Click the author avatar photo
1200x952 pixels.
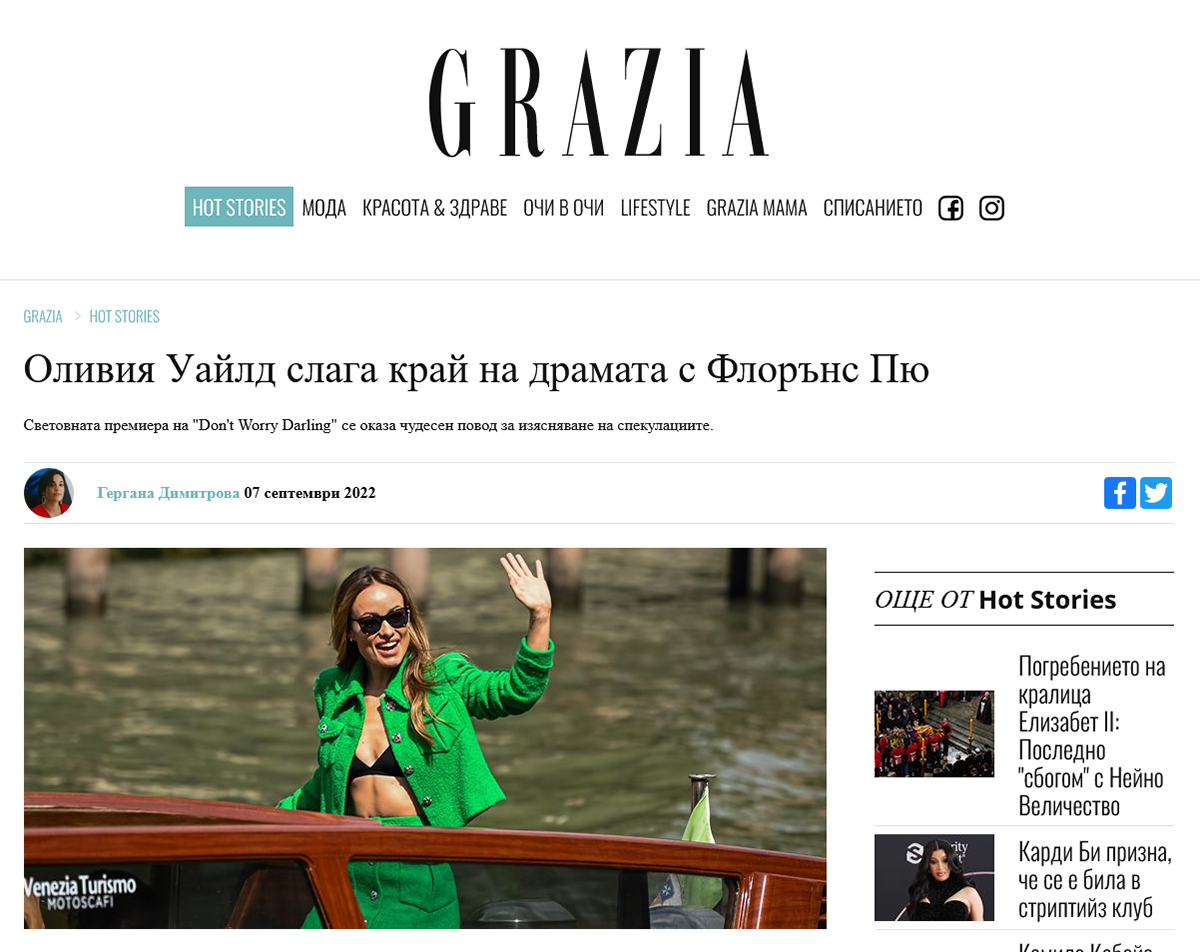click(x=49, y=493)
